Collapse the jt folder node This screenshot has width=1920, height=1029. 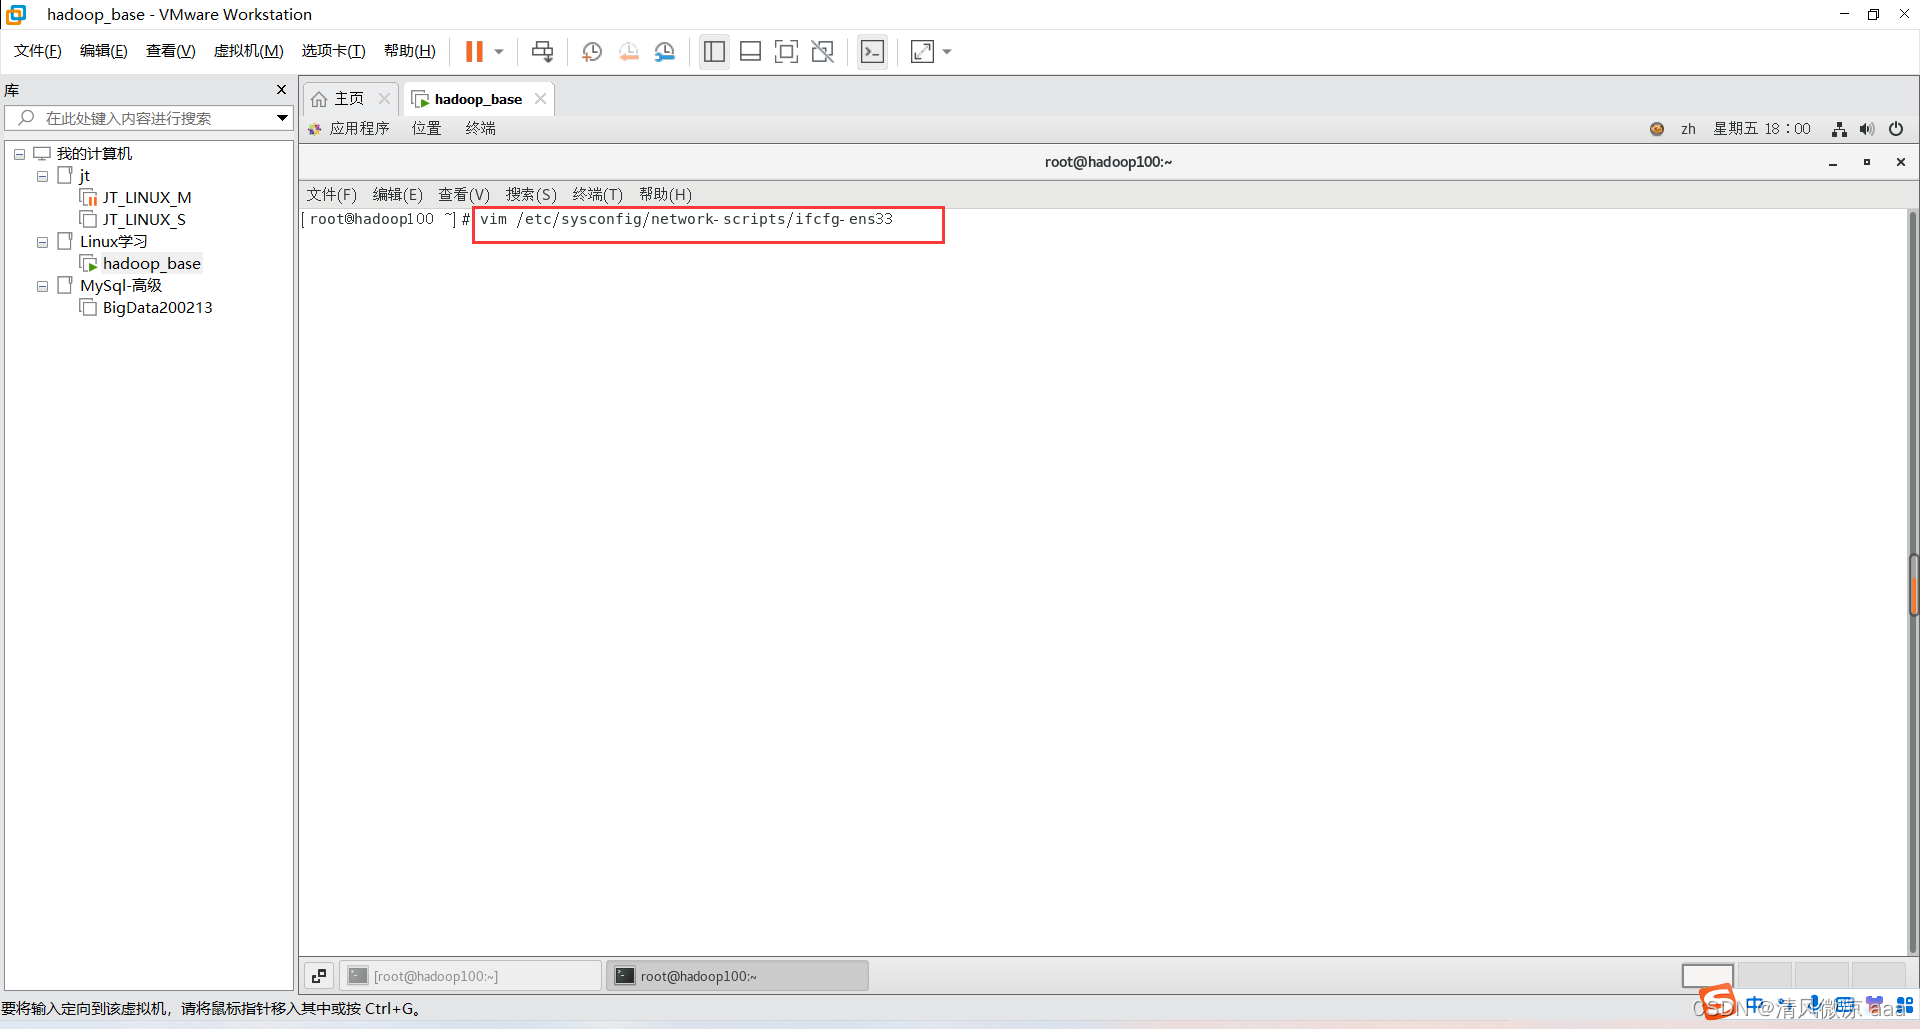42,176
